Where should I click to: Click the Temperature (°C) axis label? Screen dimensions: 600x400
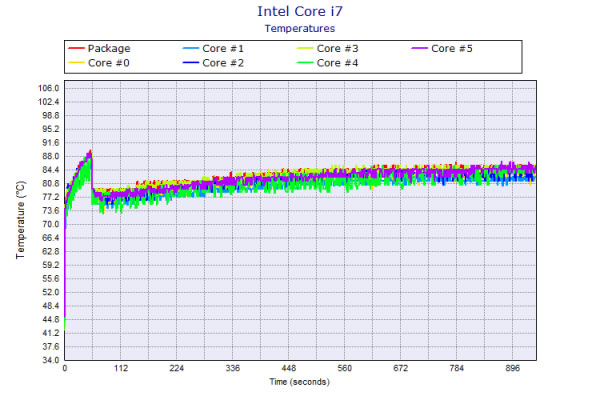[21, 220]
